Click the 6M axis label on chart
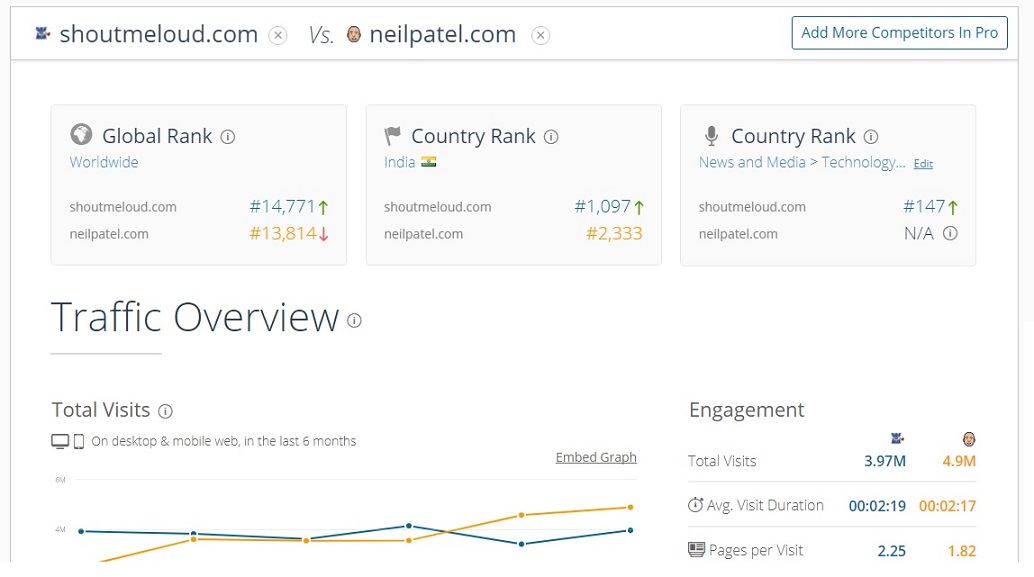Screen dimensions: 1034x577 point(60,480)
